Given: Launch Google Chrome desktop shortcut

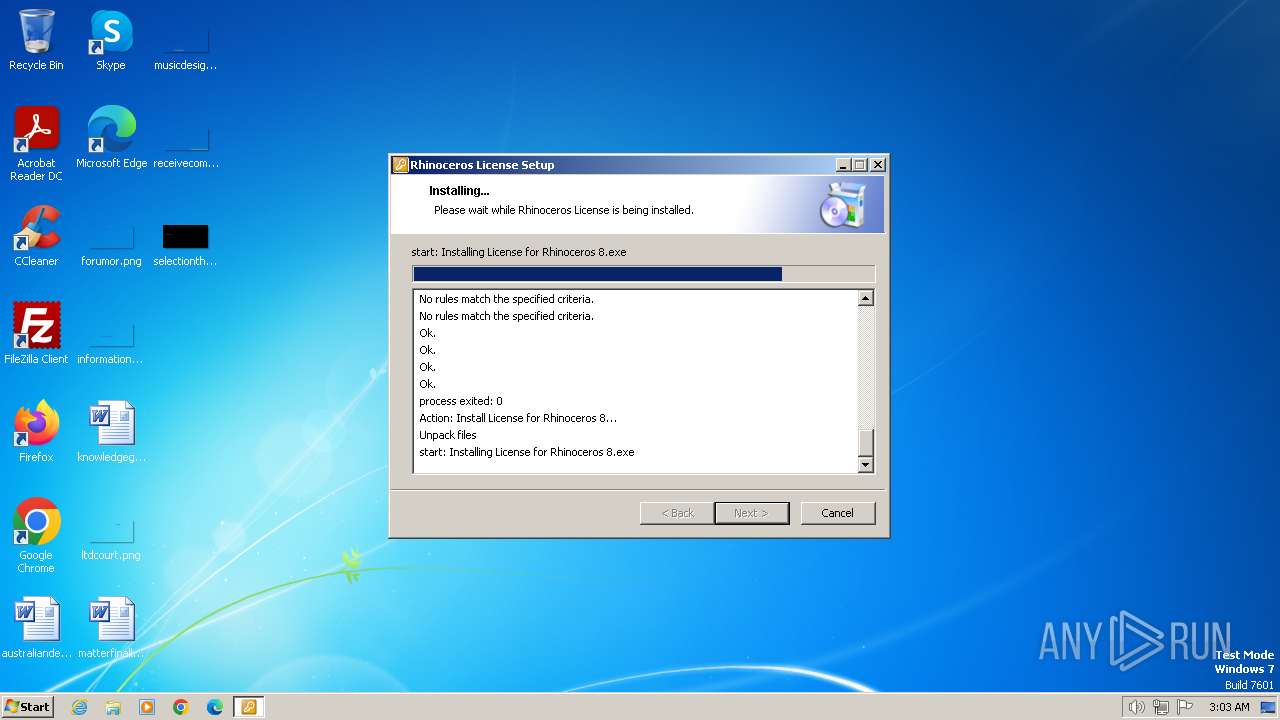Looking at the screenshot, I should (36, 536).
